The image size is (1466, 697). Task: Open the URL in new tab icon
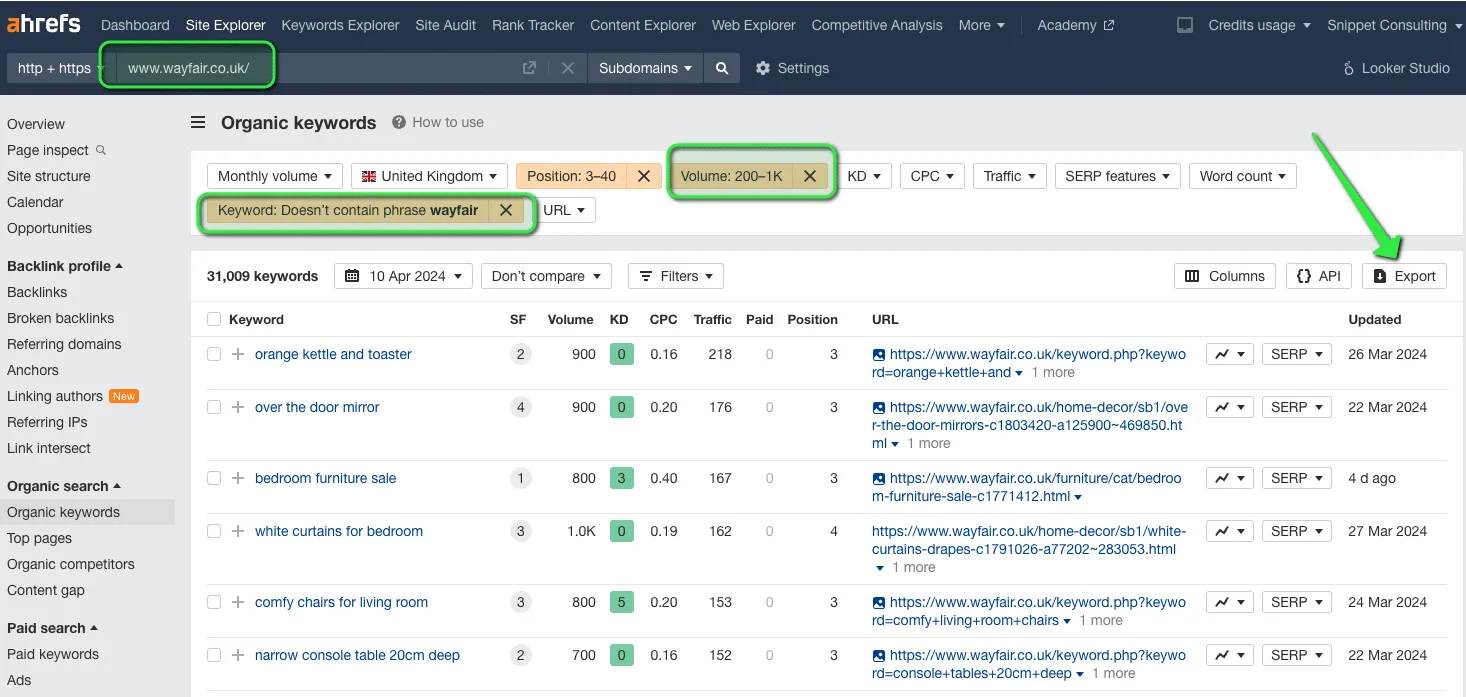tap(529, 68)
